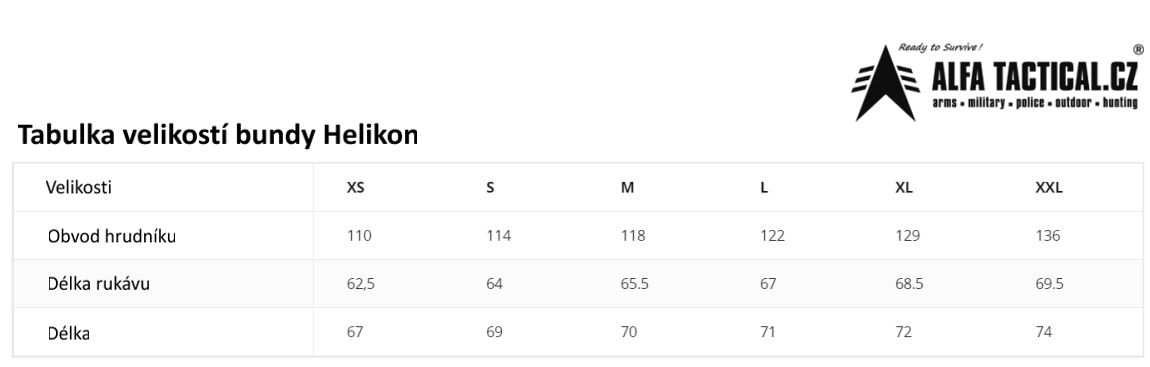Click the 'Obvod hrudníku' row label
Image resolution: width=1150 pixels, height=367 pixels.
[111, 236]
